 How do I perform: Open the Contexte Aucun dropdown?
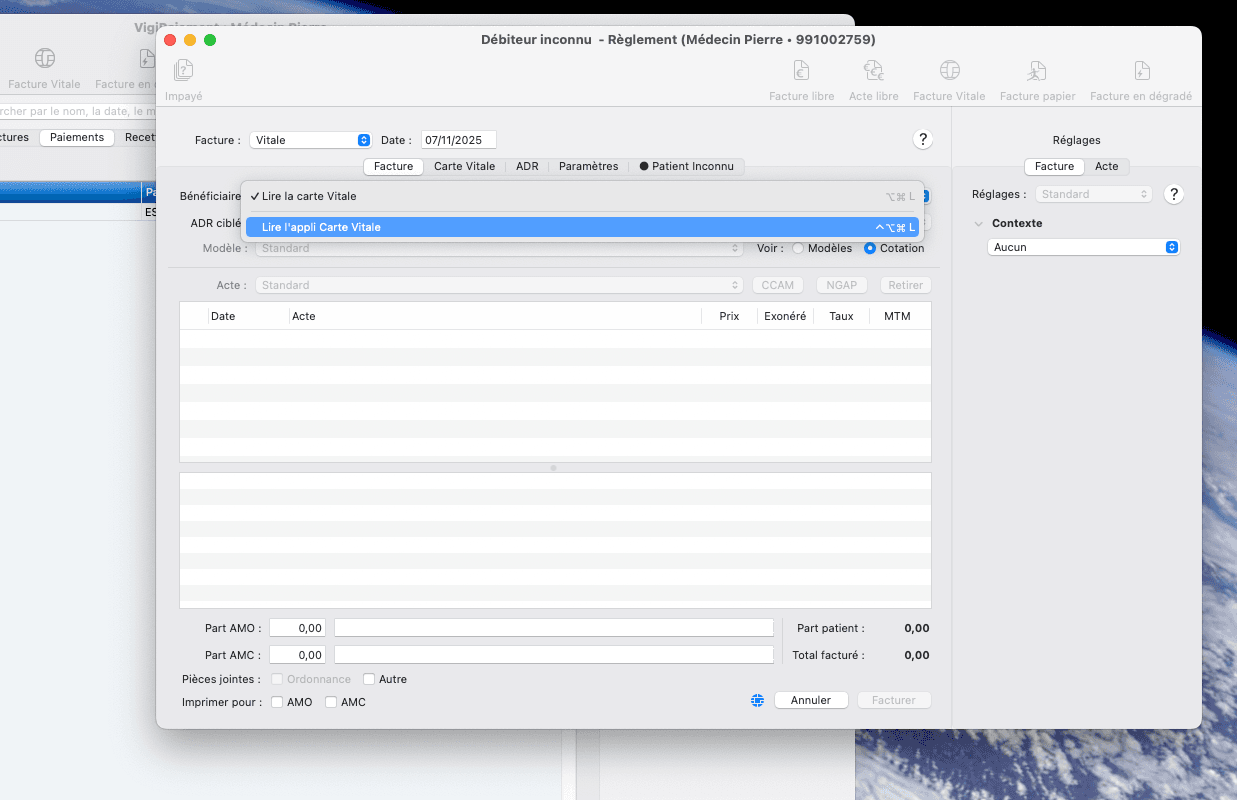click(x=1083, y=247)
